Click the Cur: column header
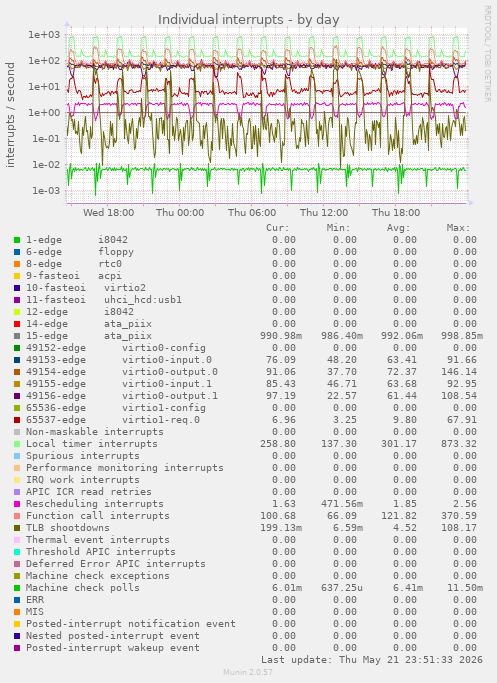 (x=278, y=228)
